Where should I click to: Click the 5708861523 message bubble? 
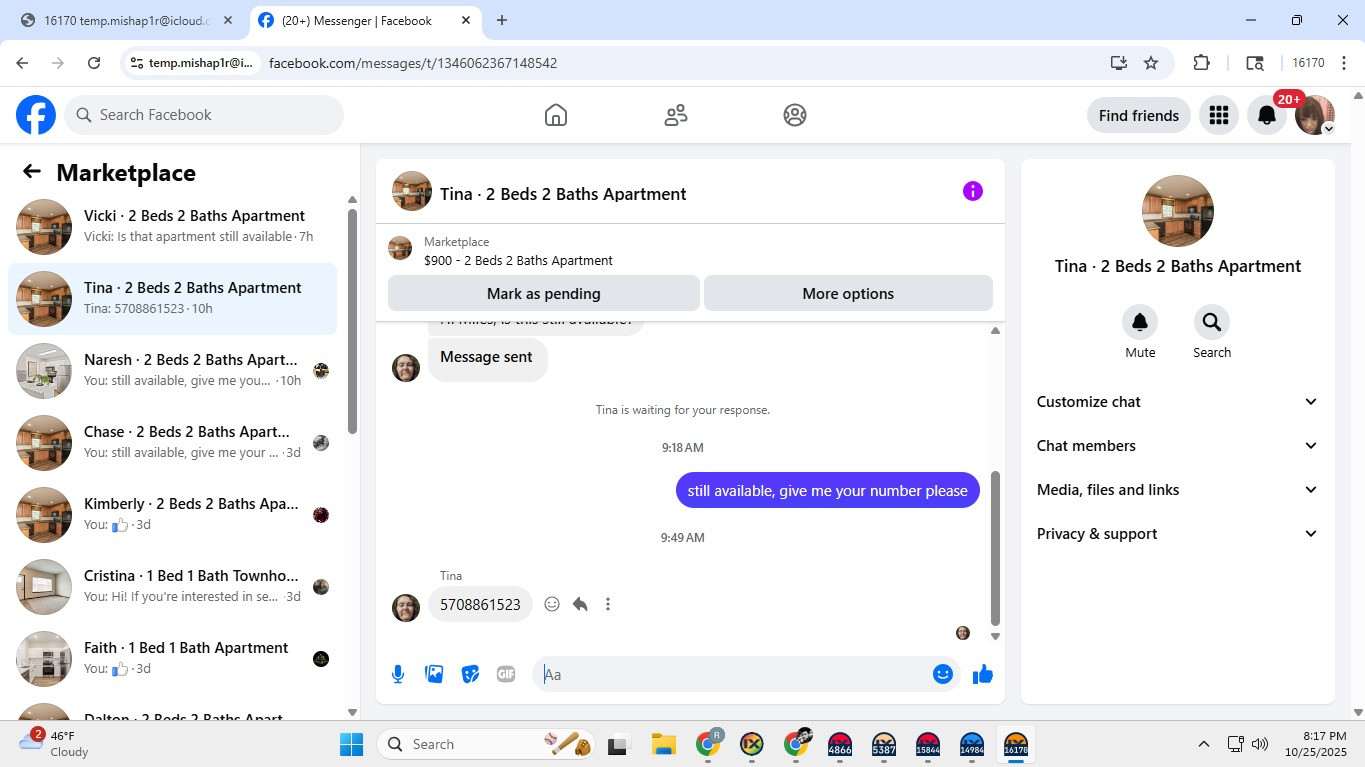480,604
